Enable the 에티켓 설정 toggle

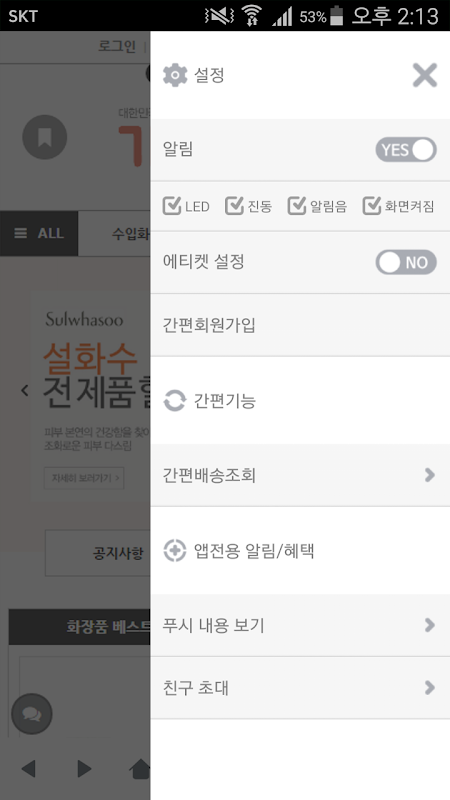pyautogui.click(x=406, y=262)
